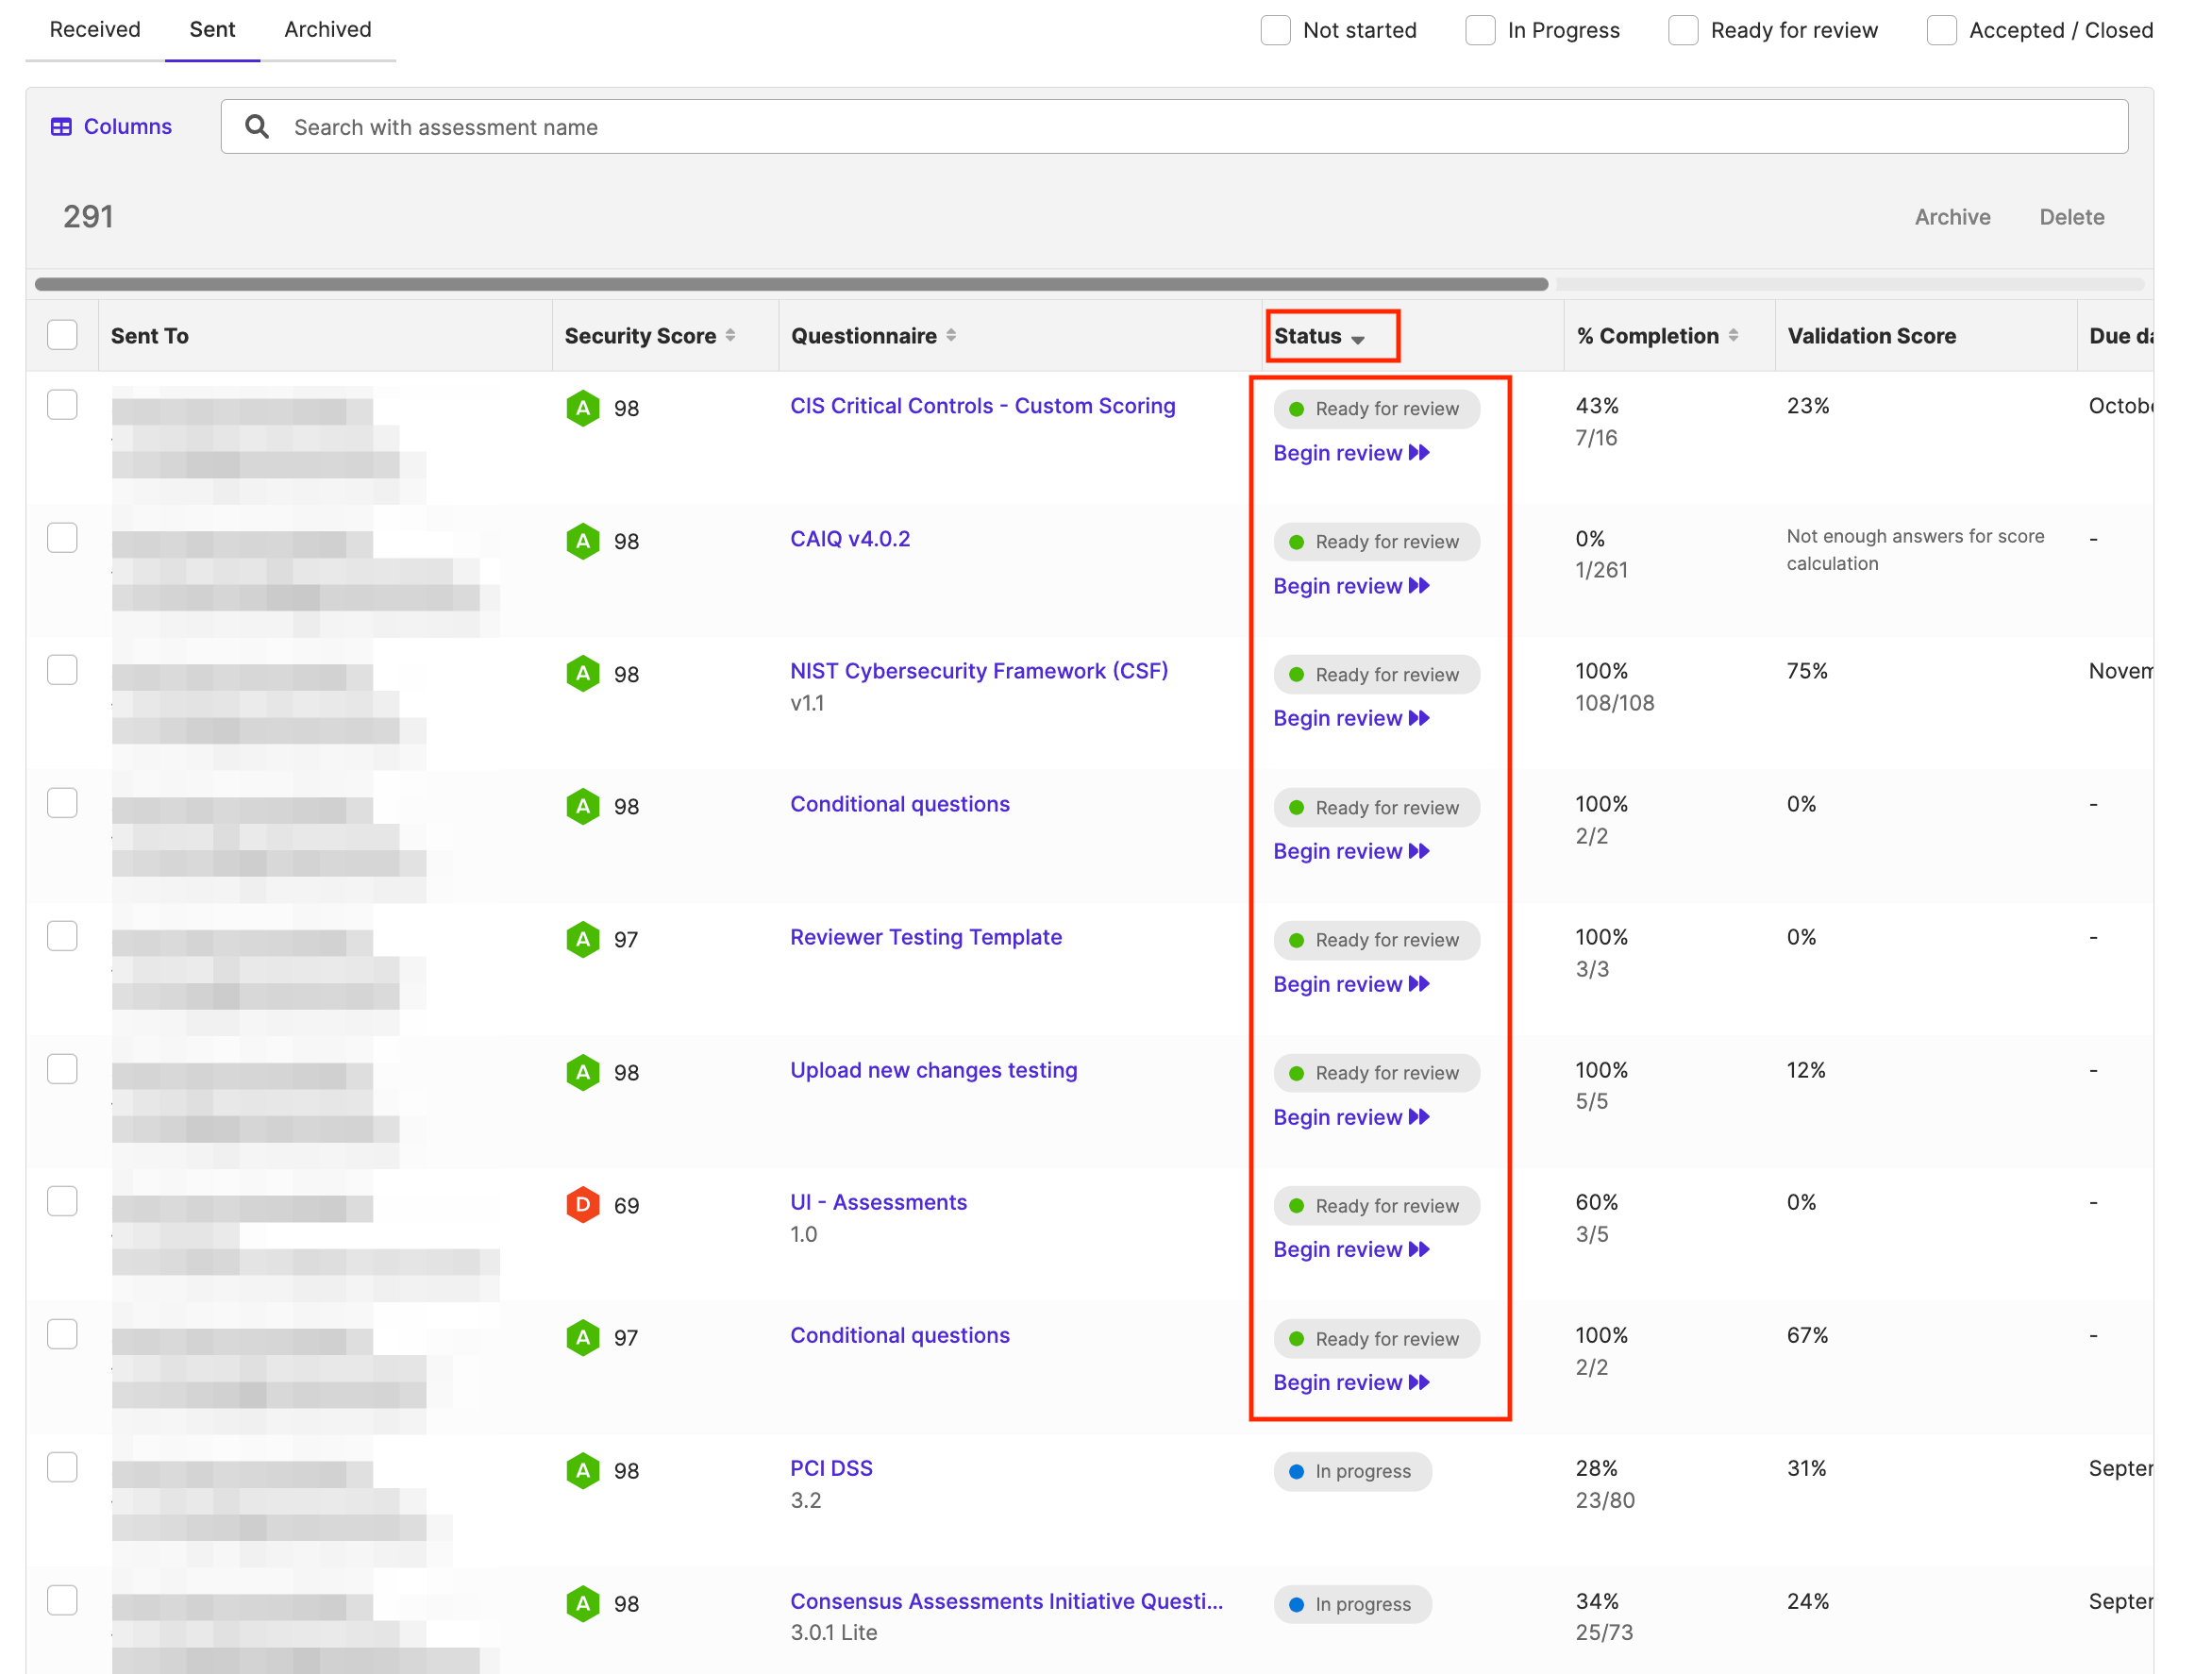Focus the assessment name search field
The image size is (2212, 1674).
(1174, 127)
